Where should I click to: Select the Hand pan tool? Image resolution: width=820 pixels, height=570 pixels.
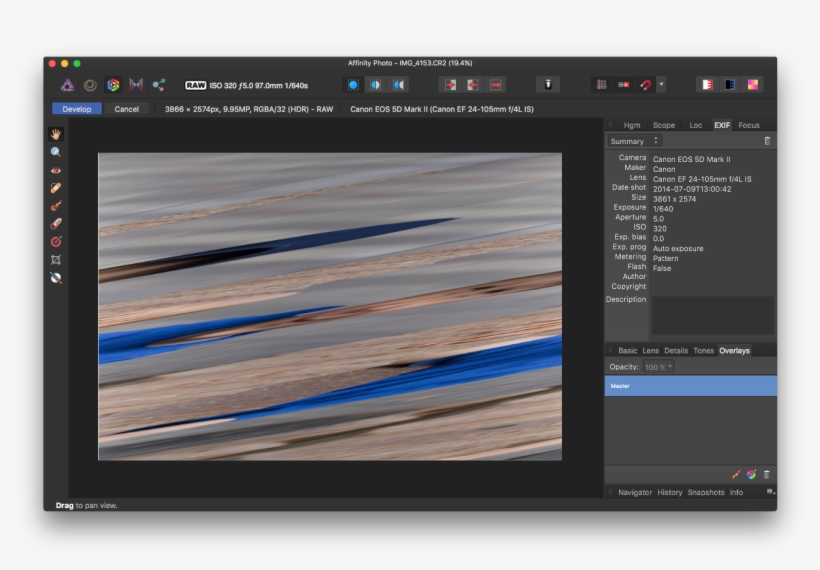coord(56,134)
